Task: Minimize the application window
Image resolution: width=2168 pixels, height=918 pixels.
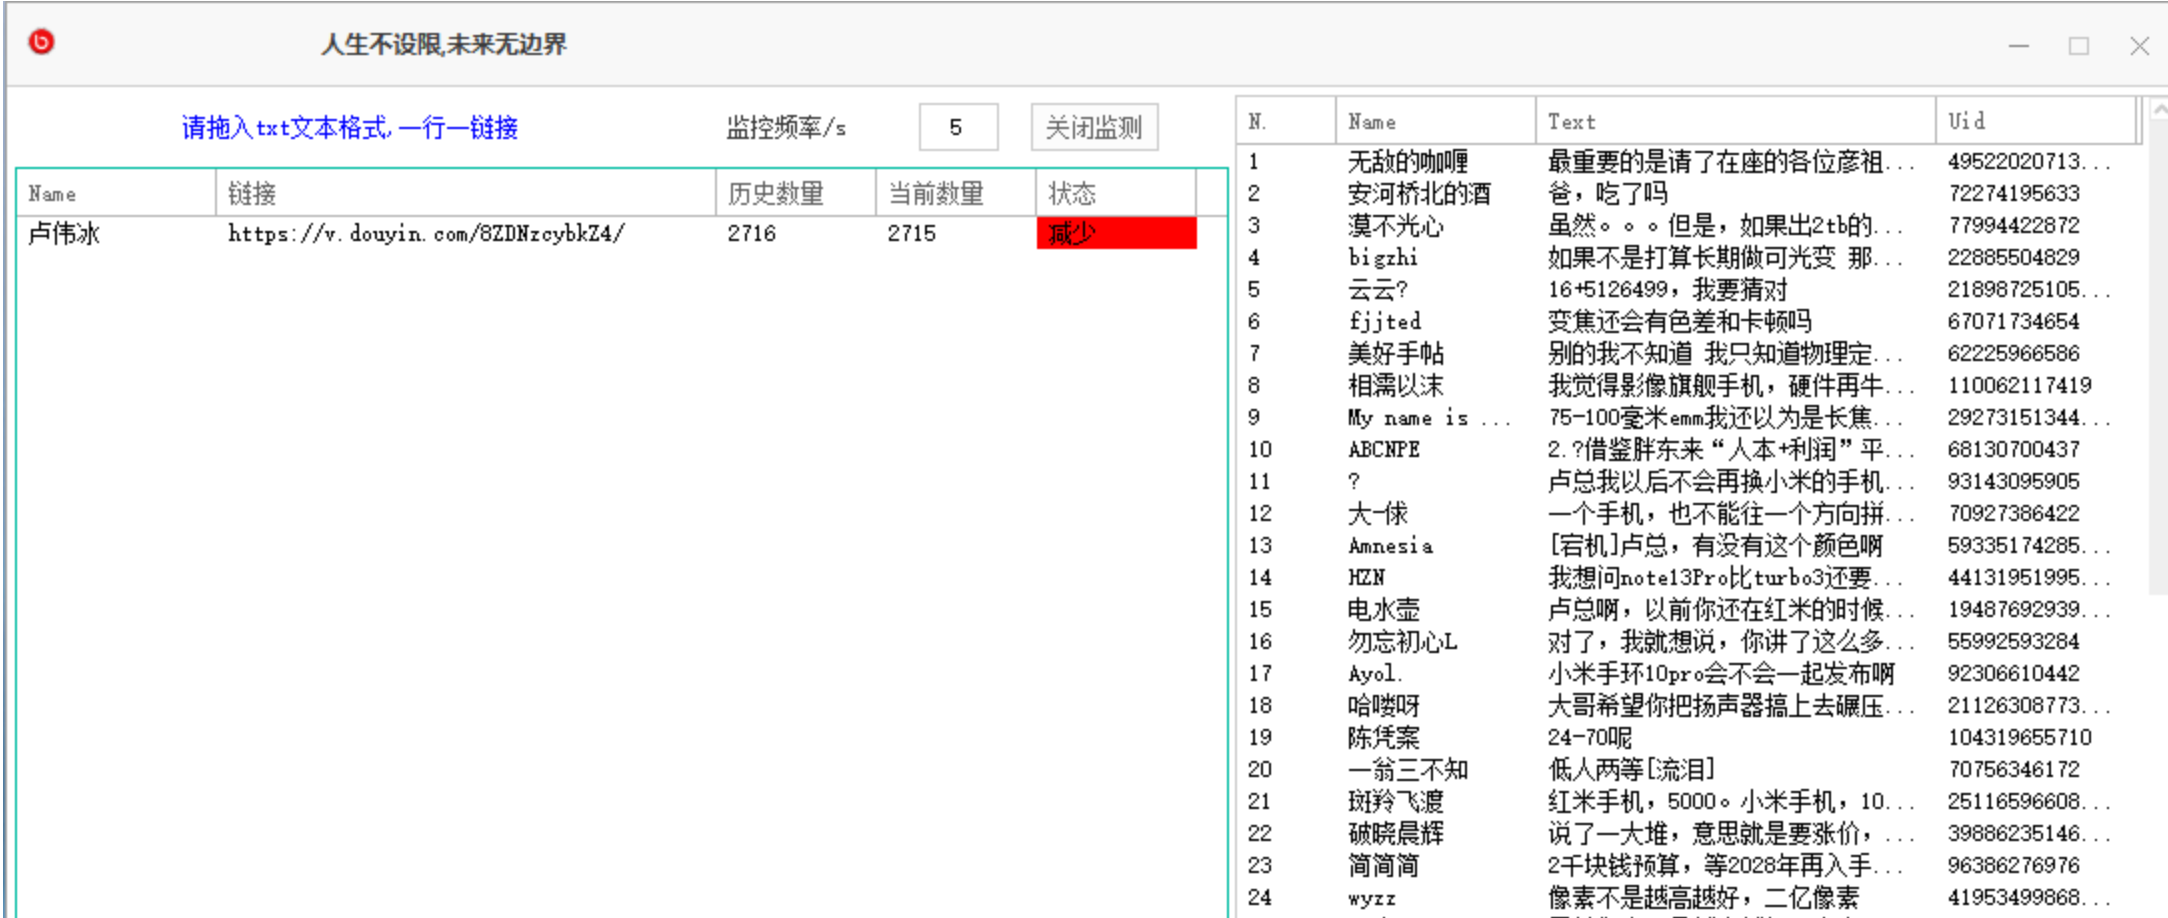Action: (2019, 46)
